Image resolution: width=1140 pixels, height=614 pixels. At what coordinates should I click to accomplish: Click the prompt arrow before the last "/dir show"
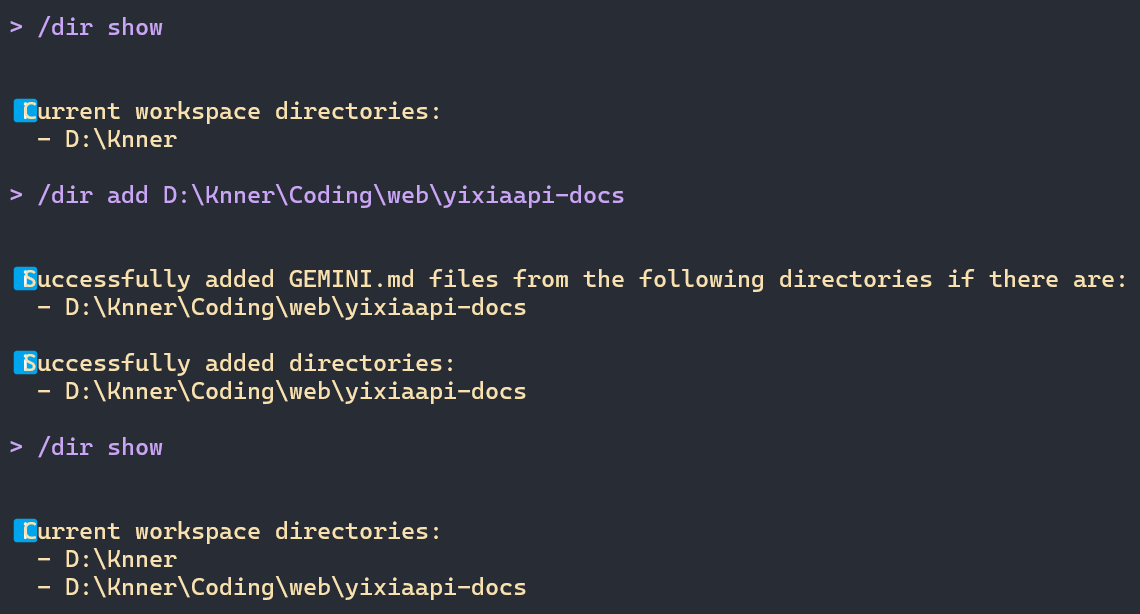pyautogui.click(x=16, y=447)
